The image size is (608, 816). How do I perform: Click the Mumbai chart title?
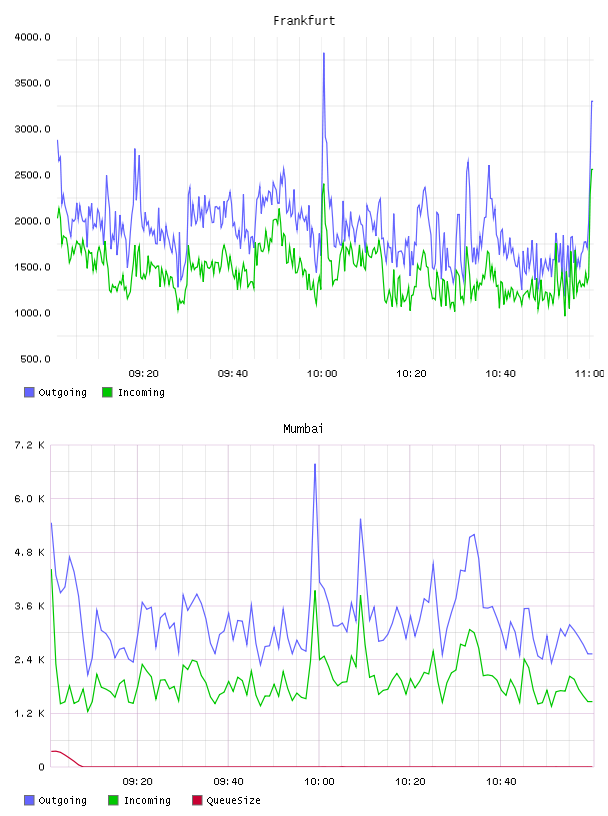[x=303, y=429]
